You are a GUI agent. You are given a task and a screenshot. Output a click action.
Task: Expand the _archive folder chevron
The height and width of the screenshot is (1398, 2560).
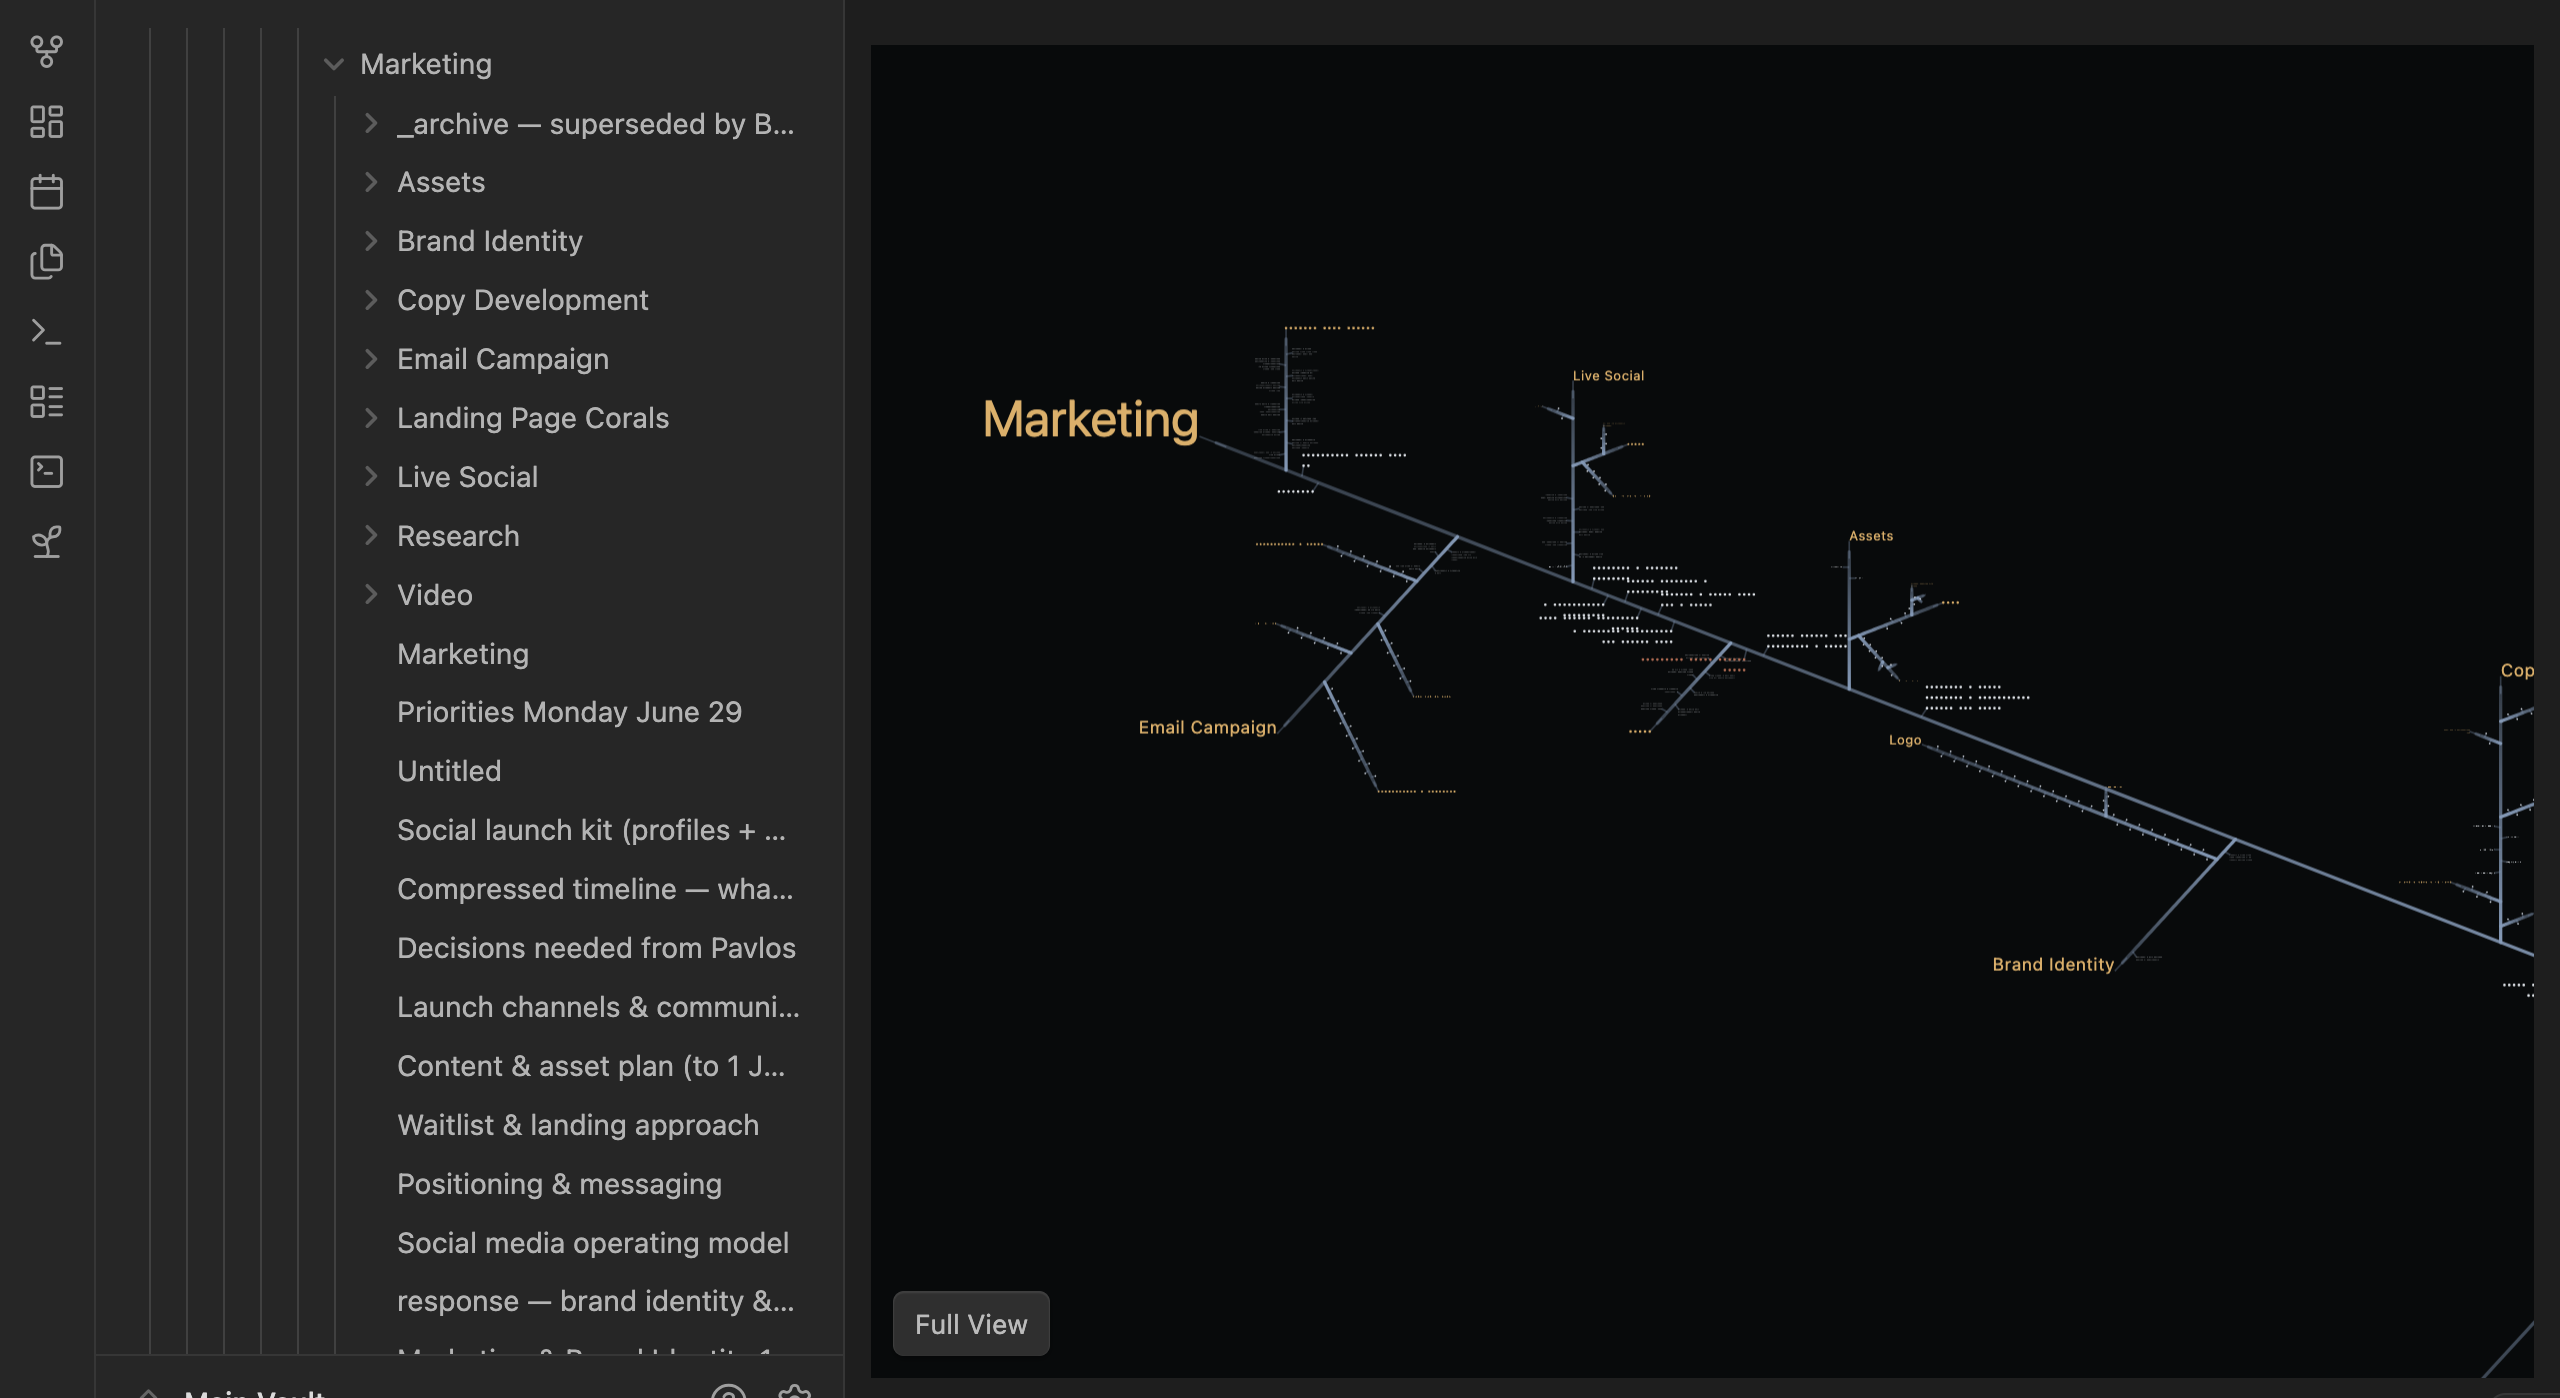coord(371,123)
